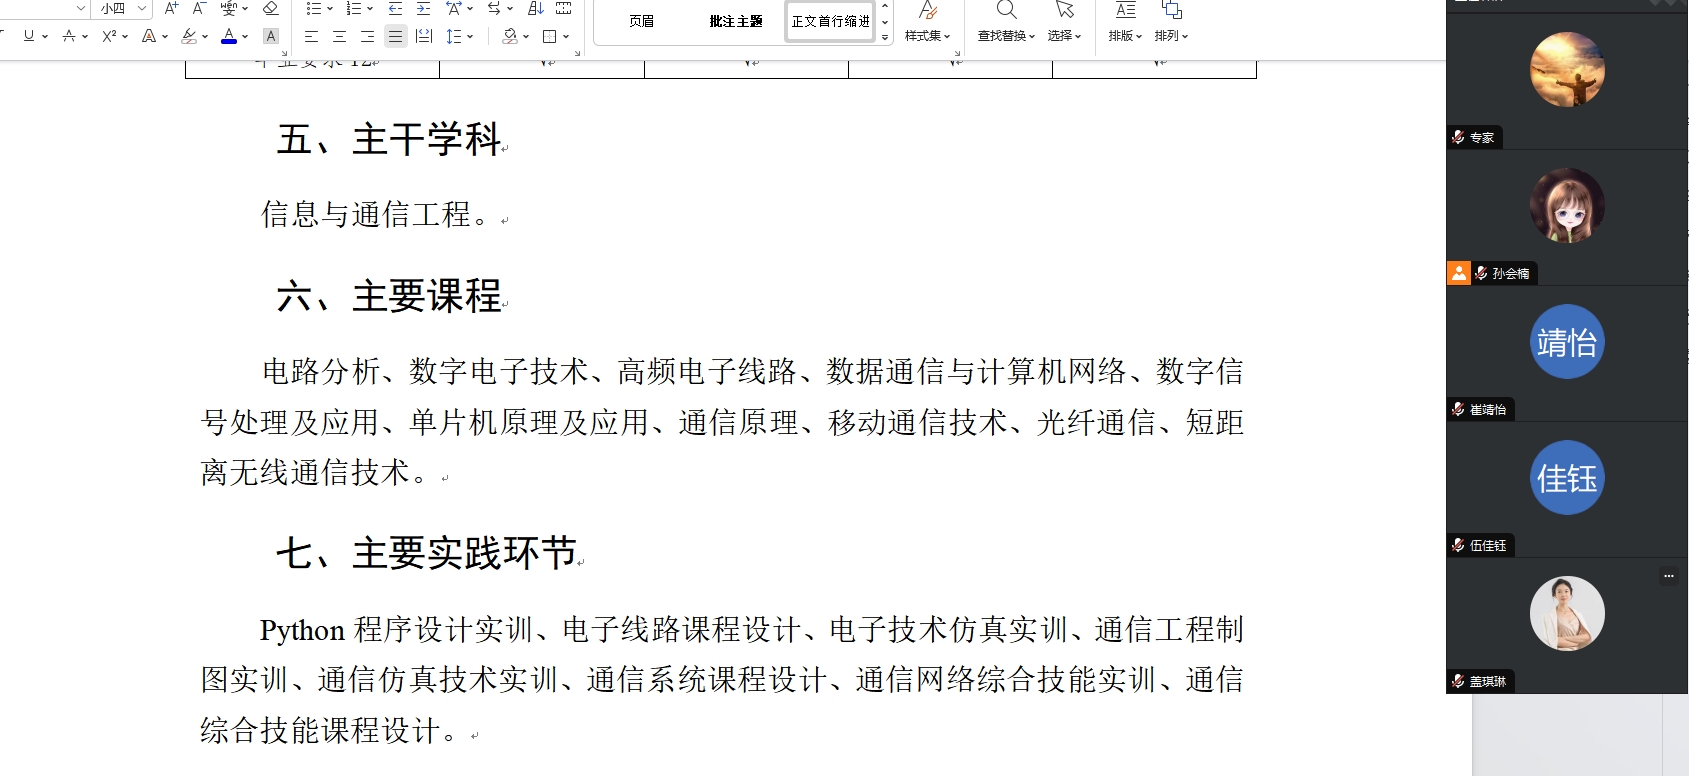The width and height of the screenshot is (1689, 776).
Task: Toggle underline formatting
Action: click(28, 36)
